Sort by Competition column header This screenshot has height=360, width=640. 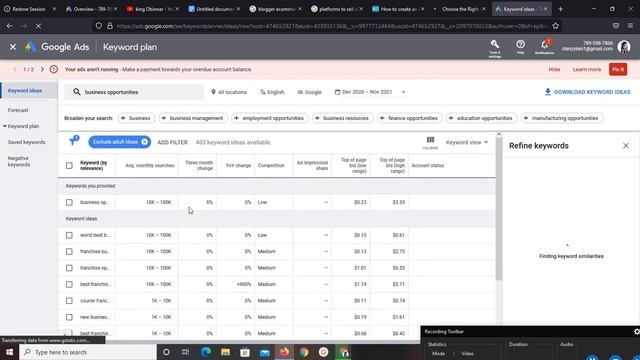(x=271, y=166)
